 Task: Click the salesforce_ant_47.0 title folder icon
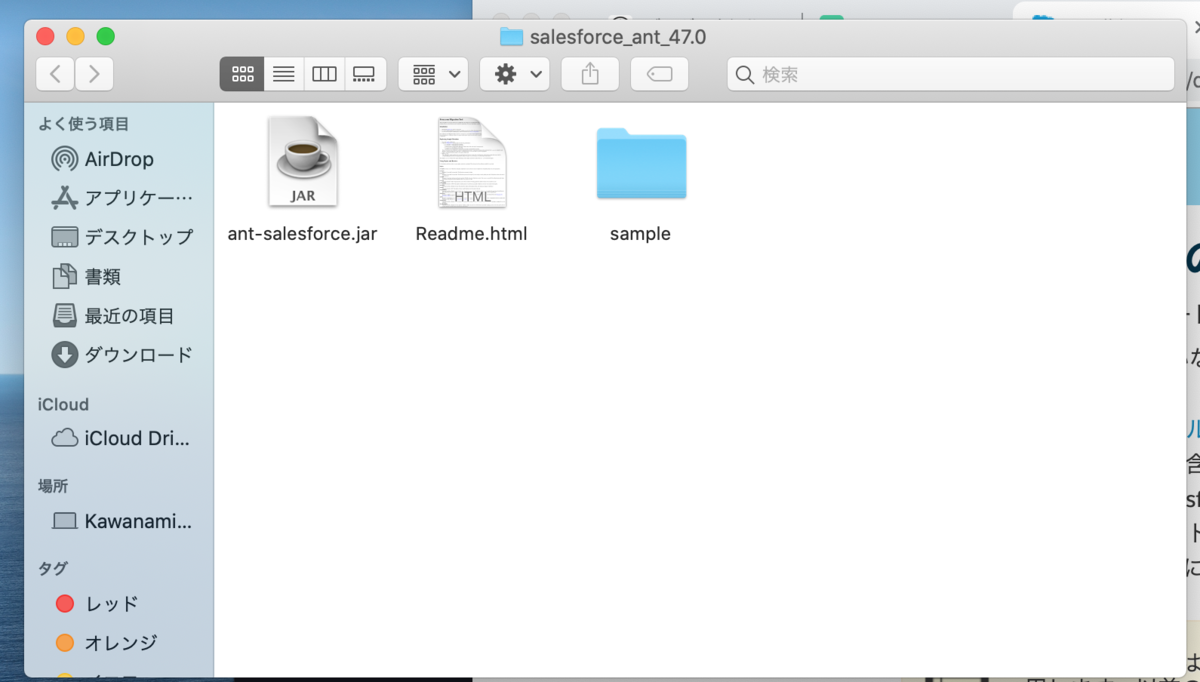(511, 37)
